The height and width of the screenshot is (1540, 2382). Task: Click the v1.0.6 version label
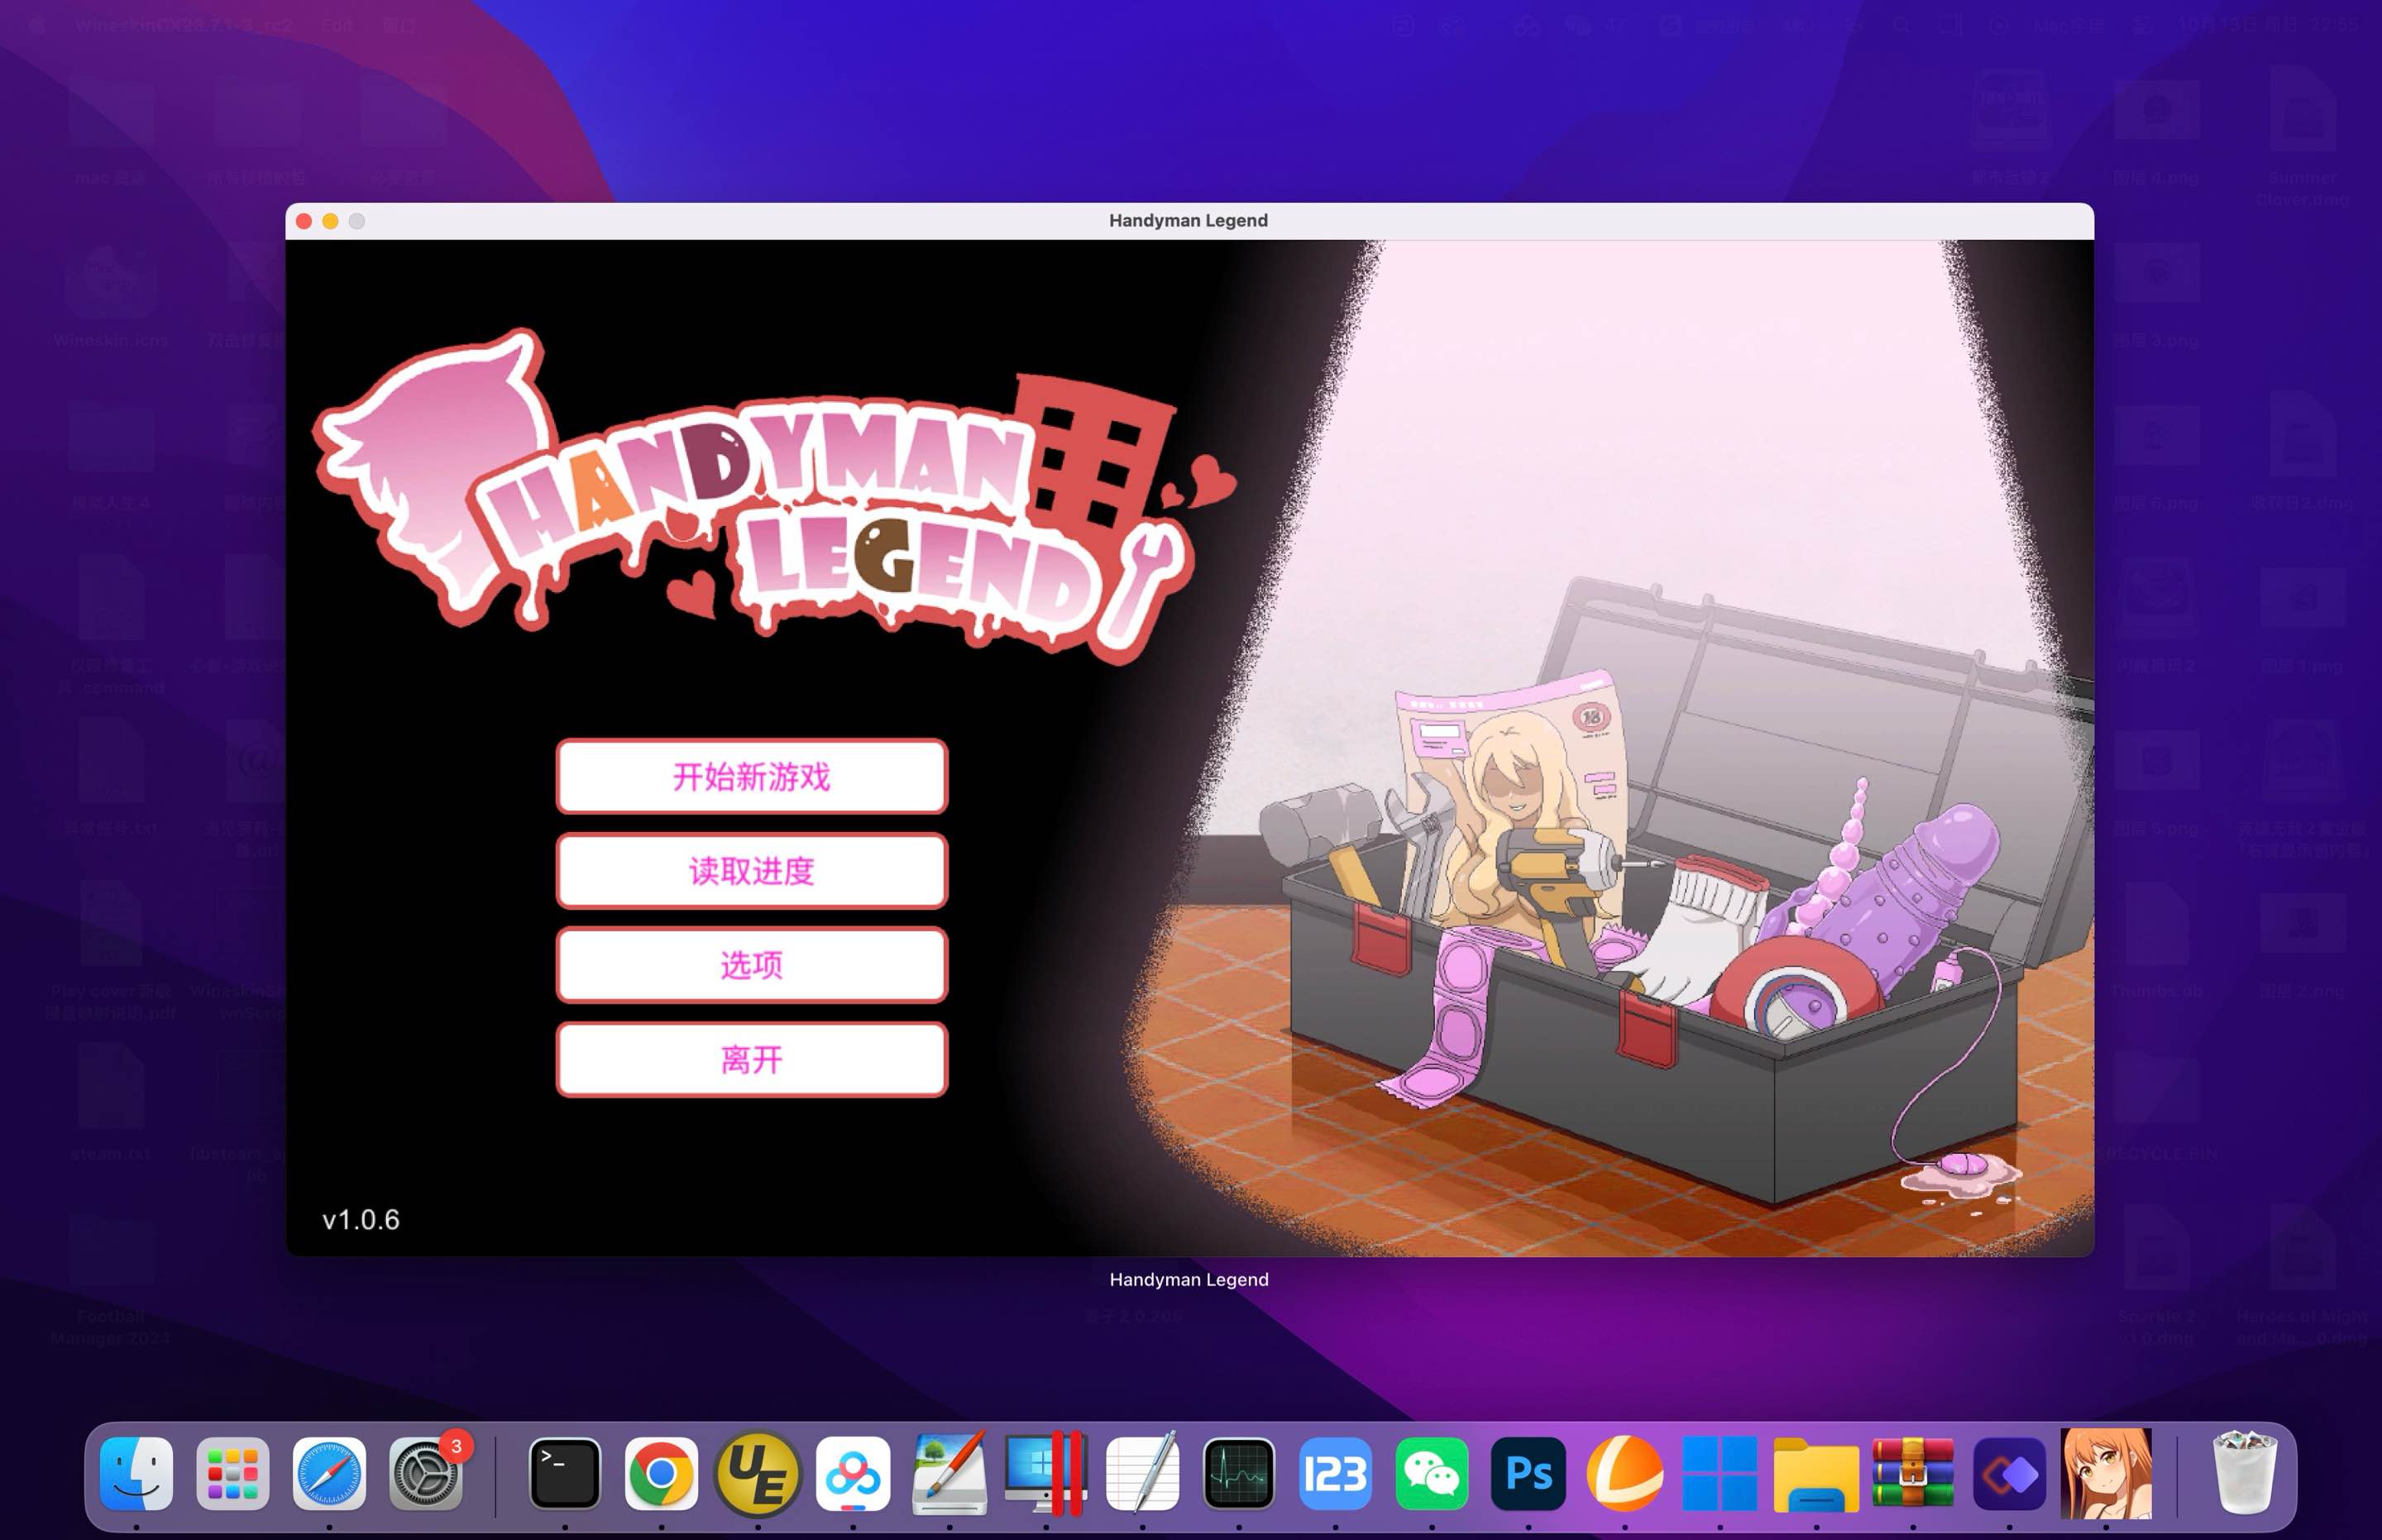[x=361, y=1220]
